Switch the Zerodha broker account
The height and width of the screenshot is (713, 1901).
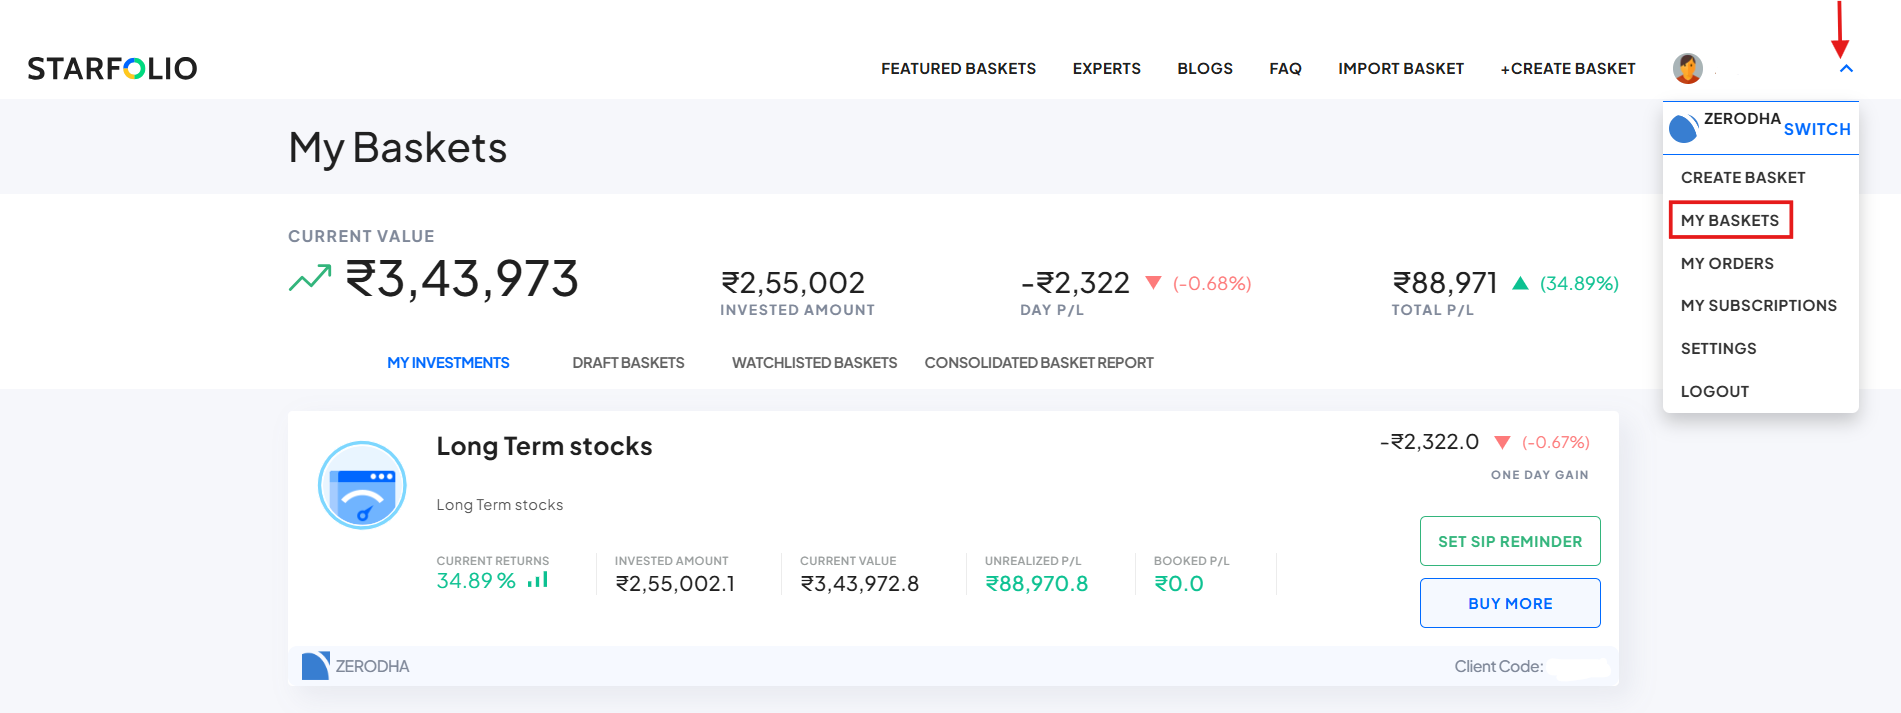click(x=1817, y=129)
